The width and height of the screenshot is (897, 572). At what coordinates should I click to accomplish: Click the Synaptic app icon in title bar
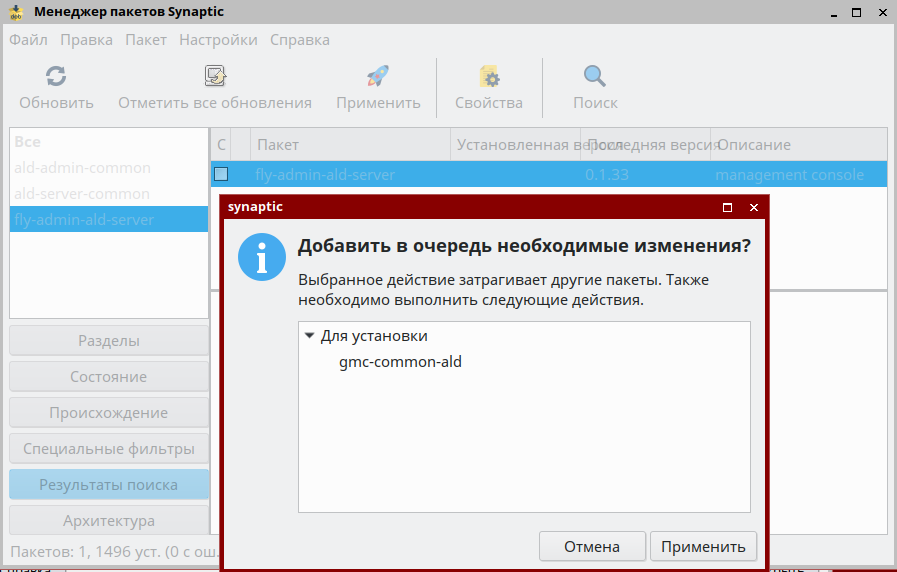tap(16, 12)
